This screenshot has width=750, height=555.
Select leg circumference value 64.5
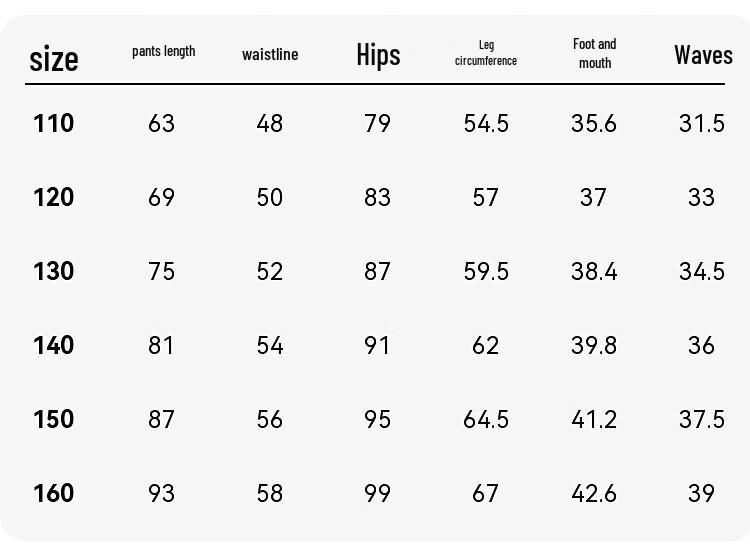click(x=486, y=419)
